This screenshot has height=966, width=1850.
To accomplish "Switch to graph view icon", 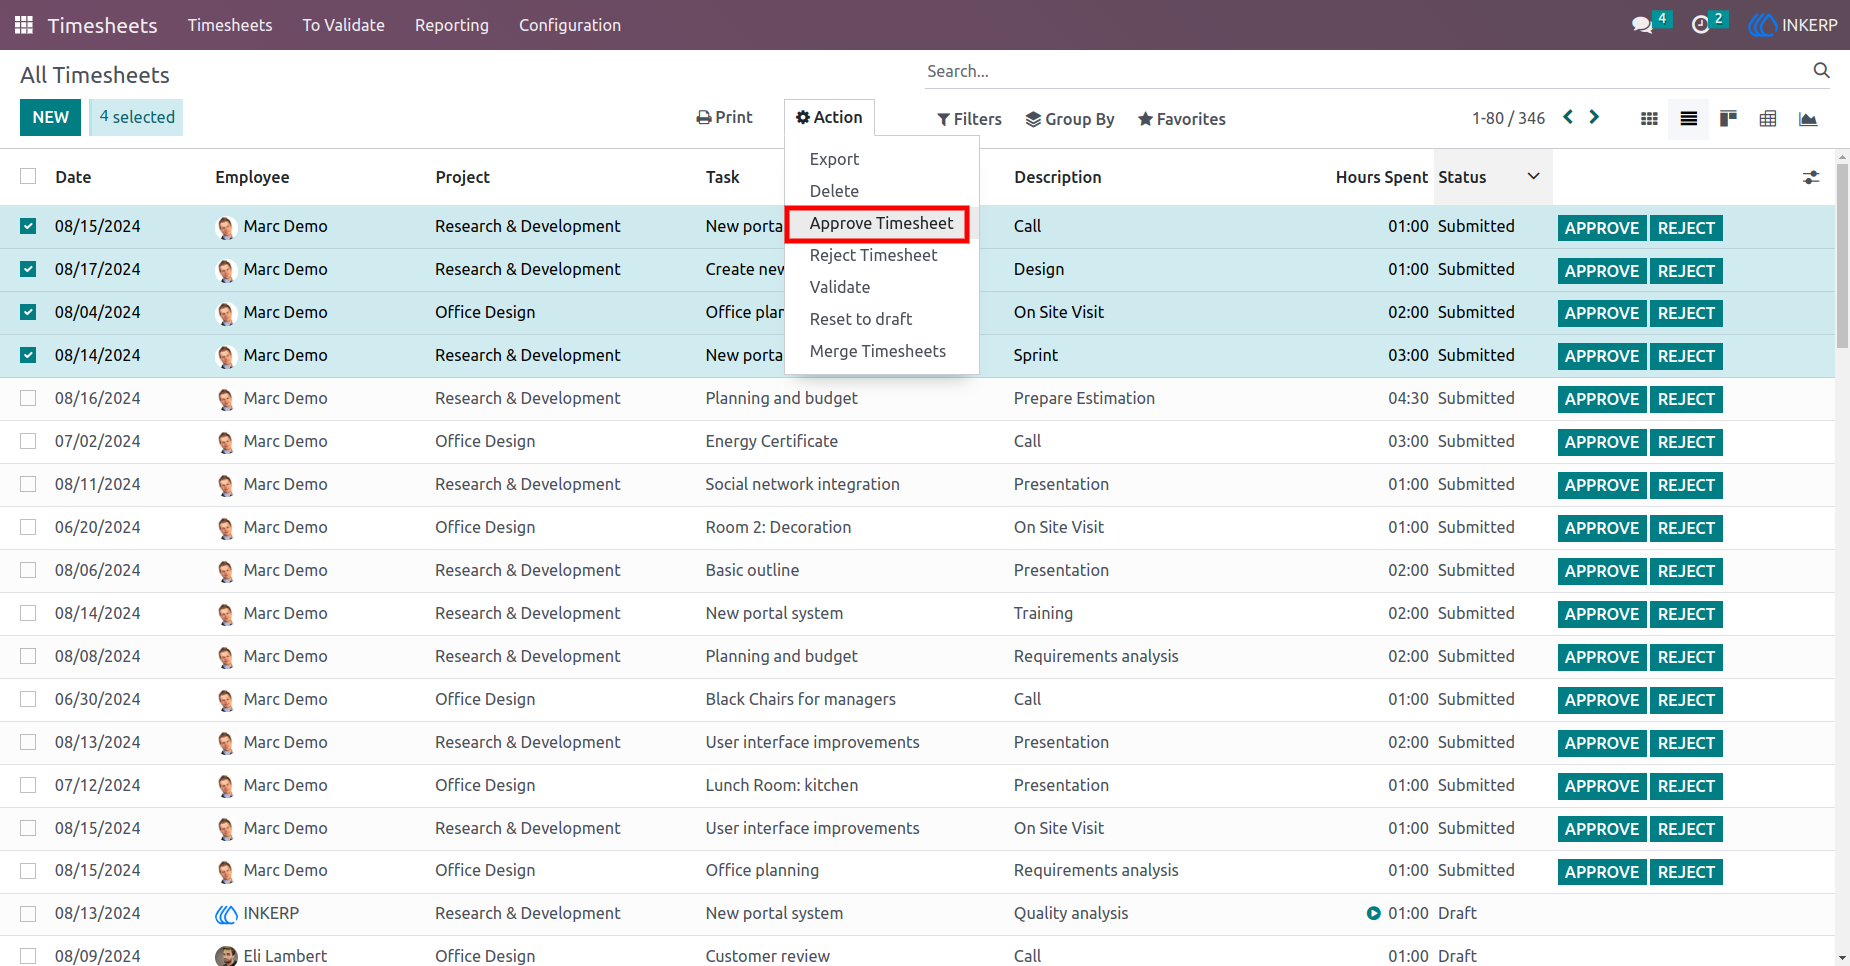I will (x=1808, y=119).
